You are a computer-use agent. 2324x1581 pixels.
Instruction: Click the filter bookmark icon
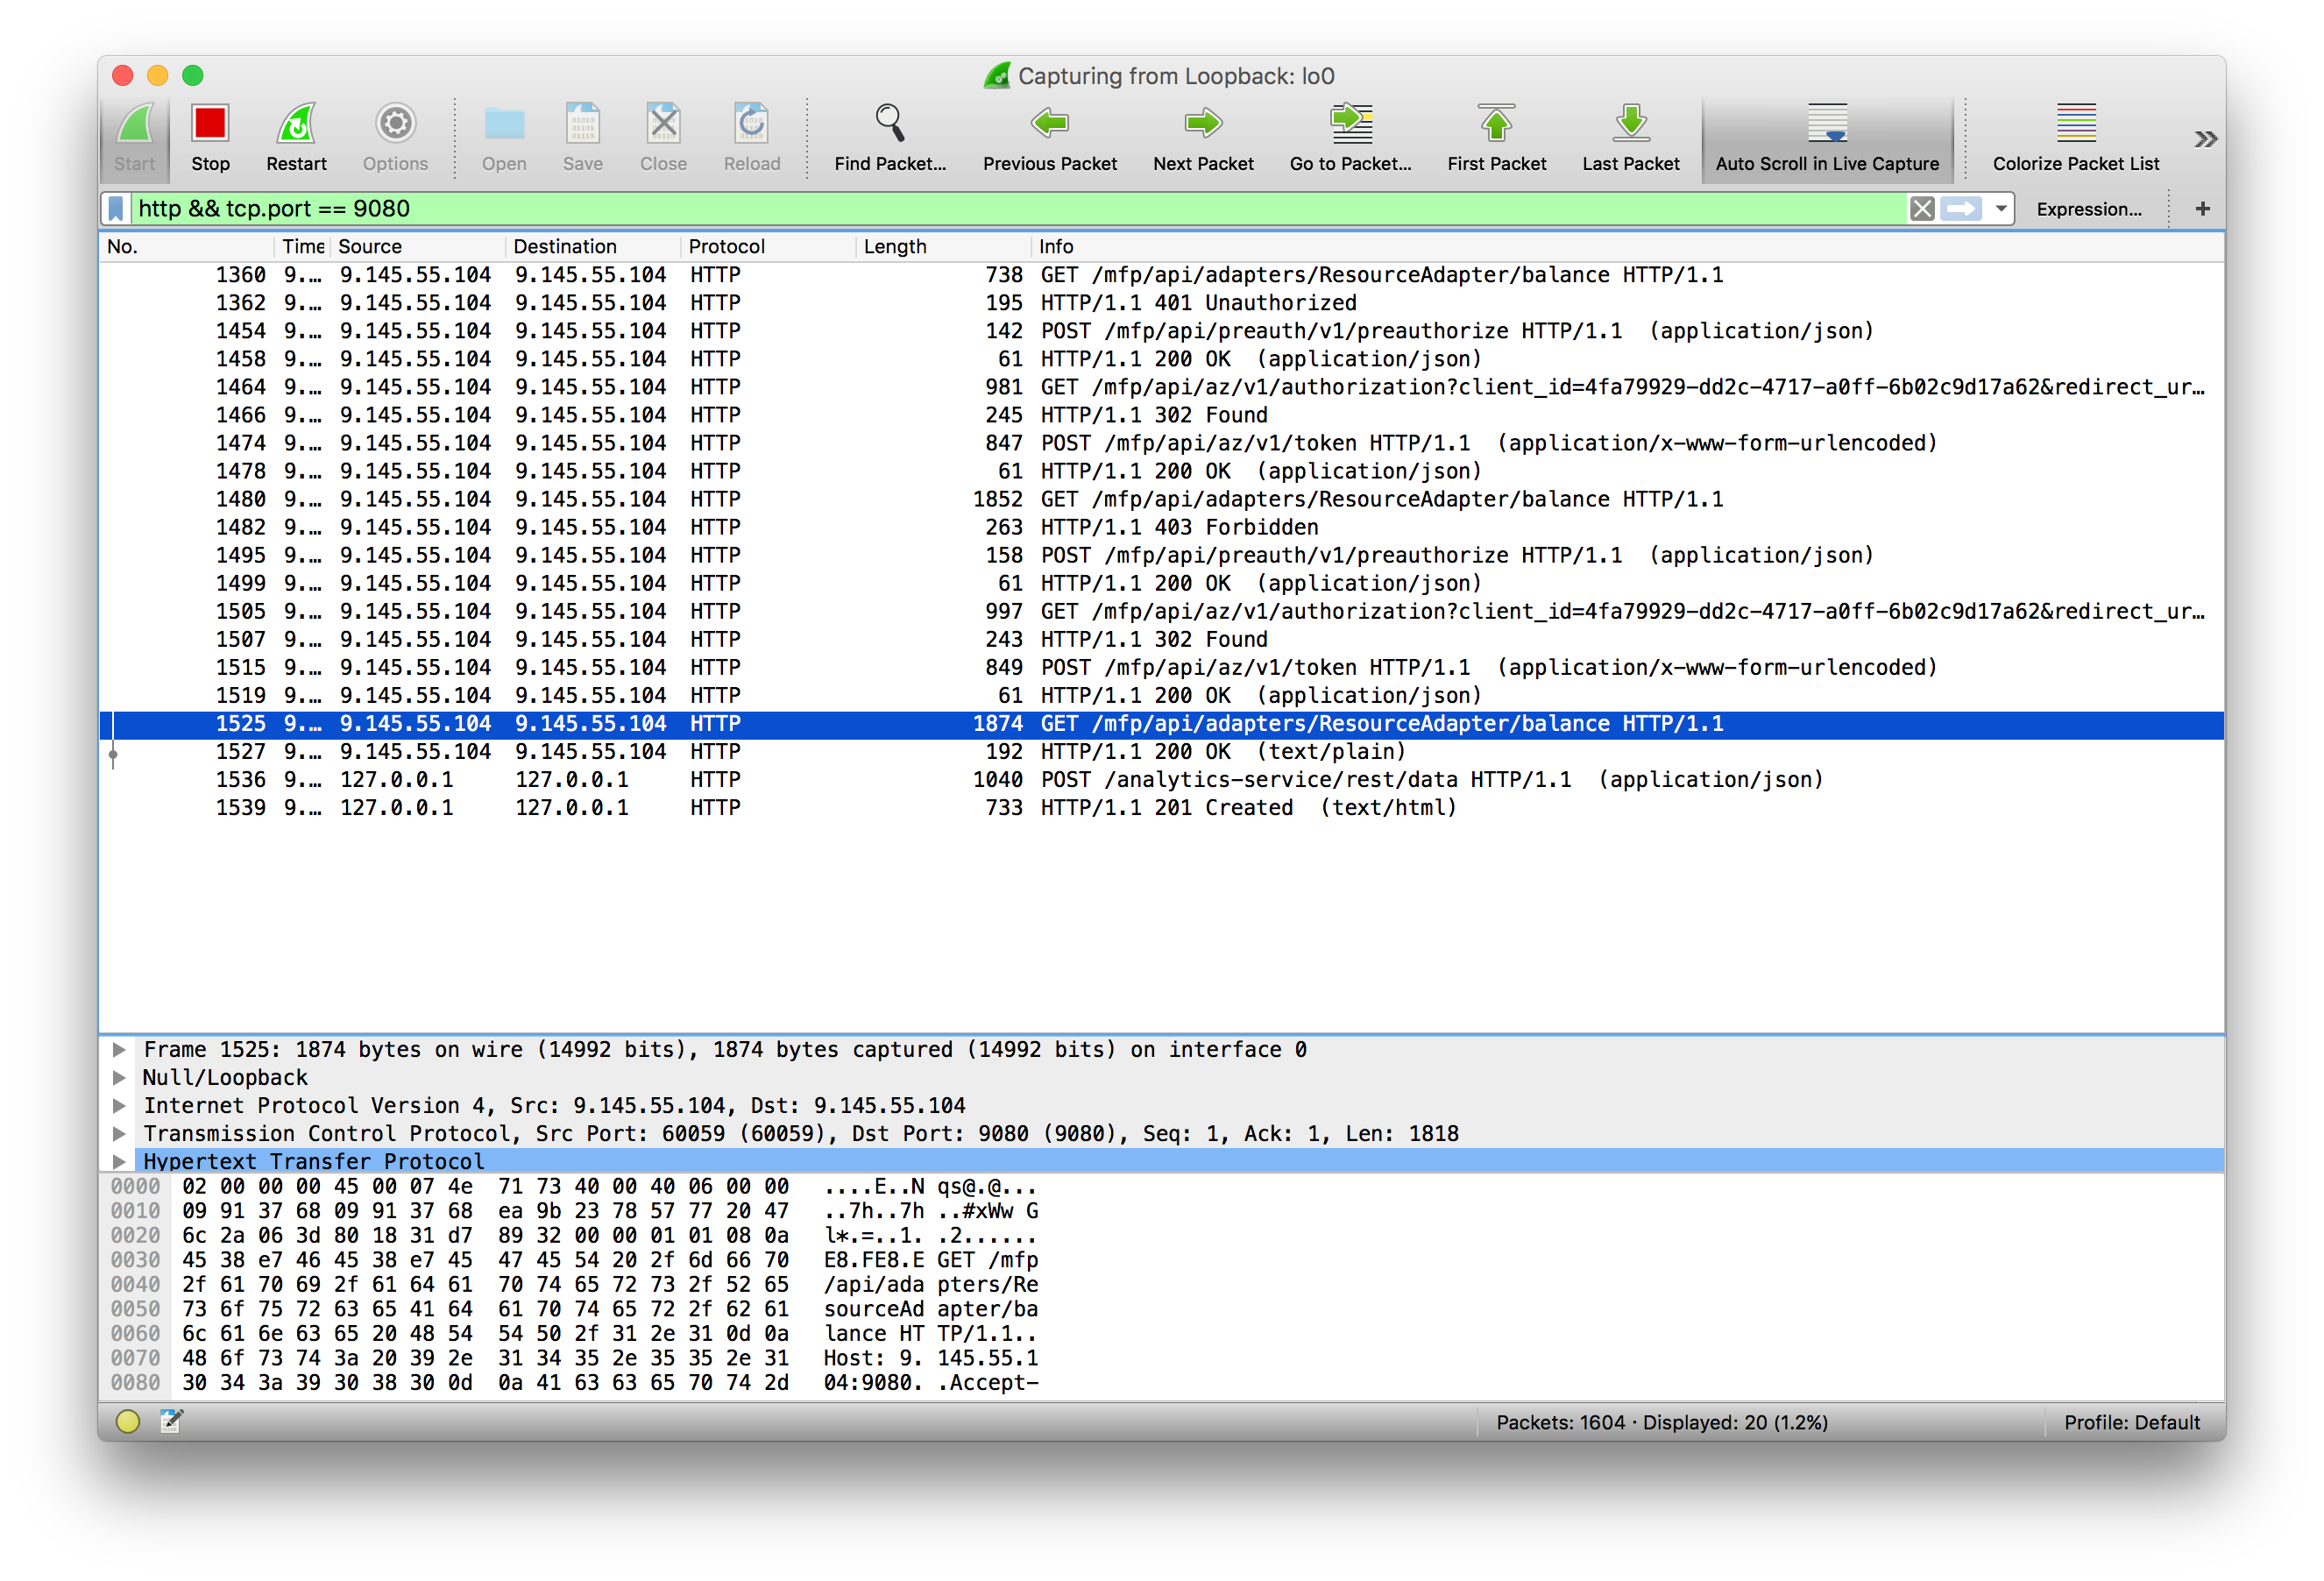click(116, 208)
